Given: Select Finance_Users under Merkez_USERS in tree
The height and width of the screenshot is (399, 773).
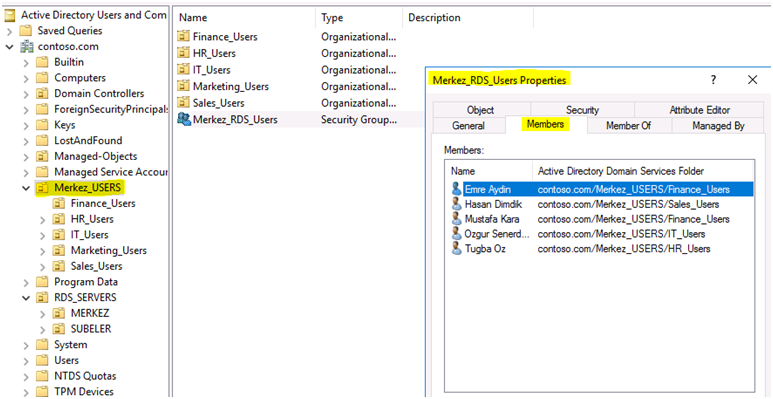Looking at the screenshot, I should click(103, 203).
